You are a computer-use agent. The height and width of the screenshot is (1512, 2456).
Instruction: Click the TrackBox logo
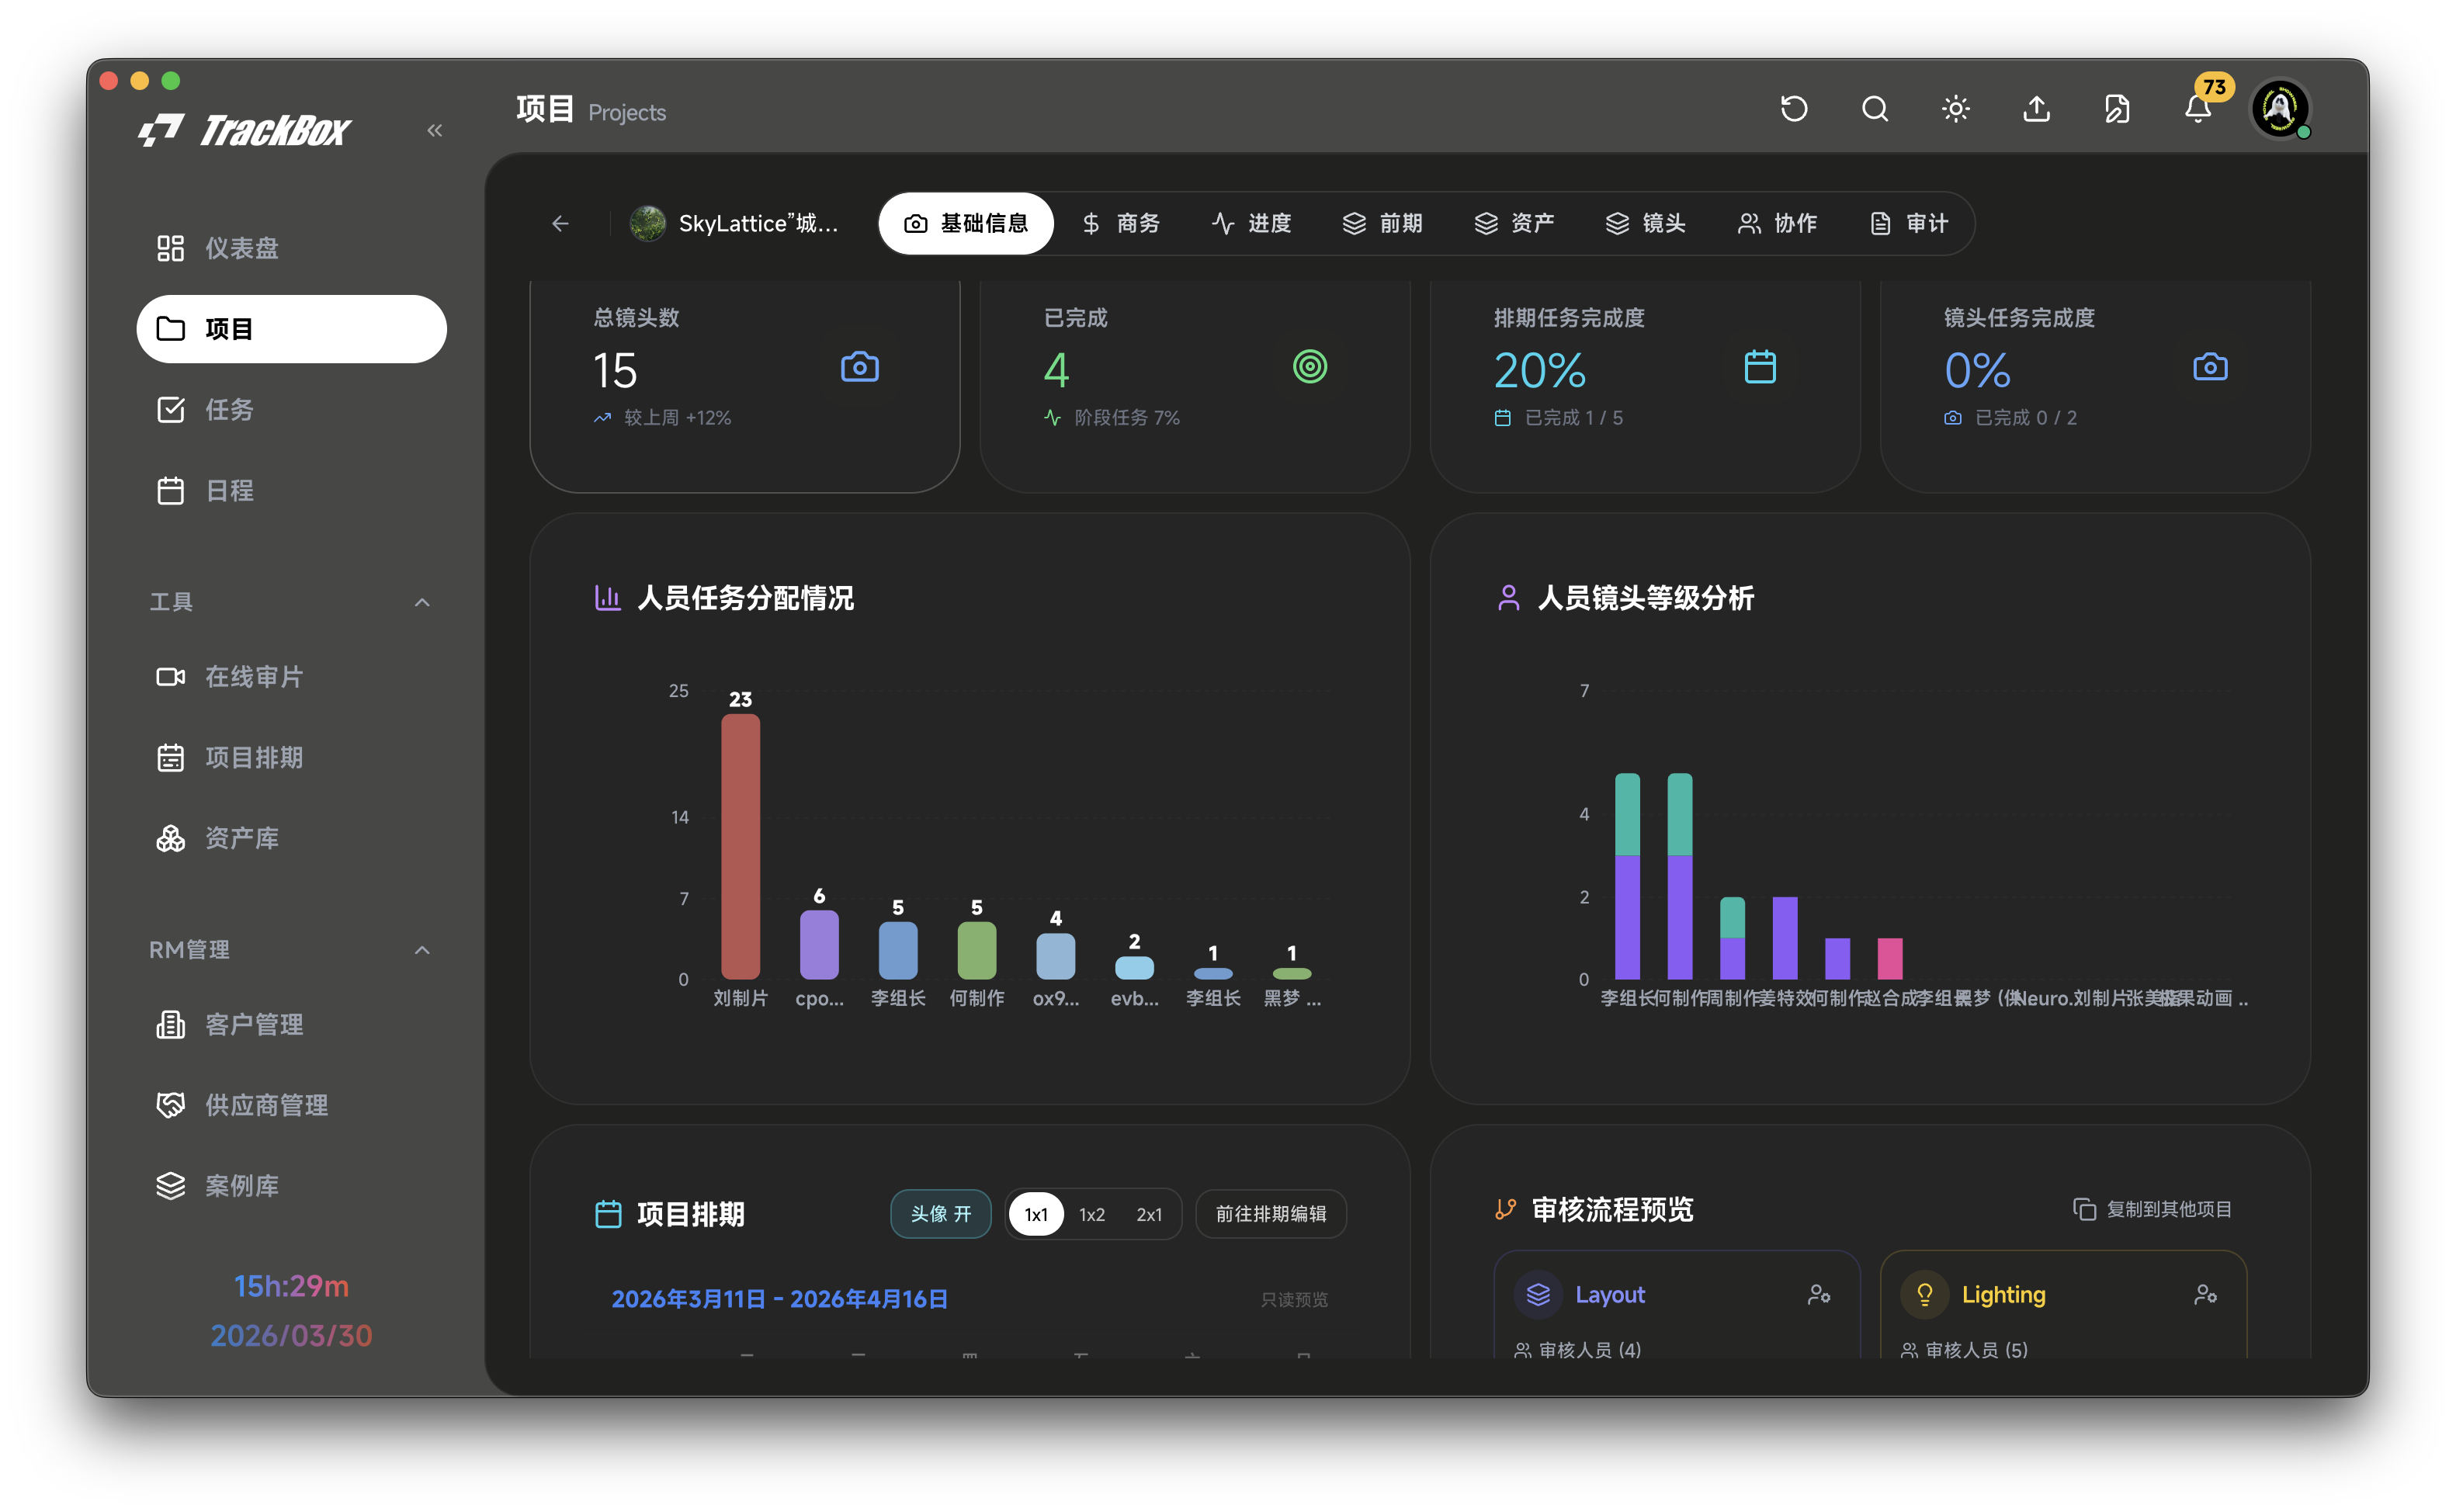245,130
